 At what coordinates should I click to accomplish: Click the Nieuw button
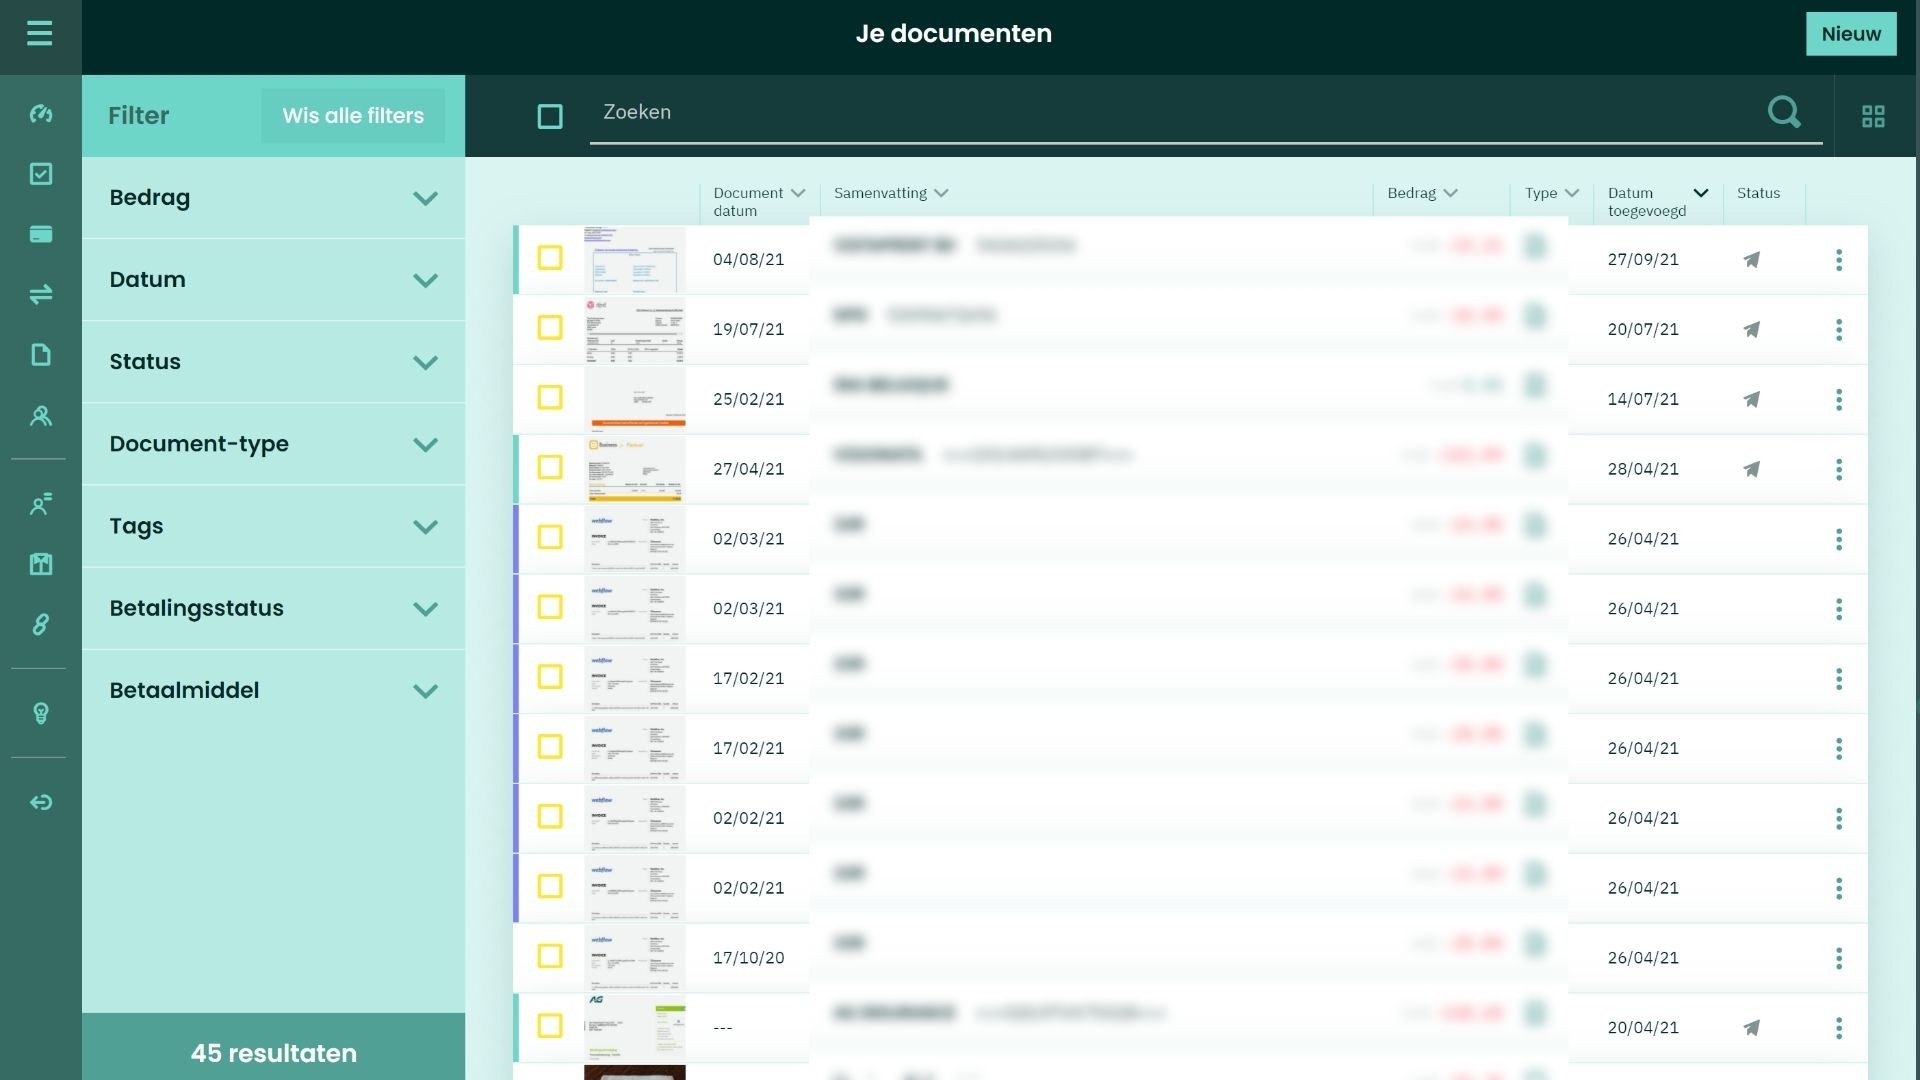click(1850, 34)
